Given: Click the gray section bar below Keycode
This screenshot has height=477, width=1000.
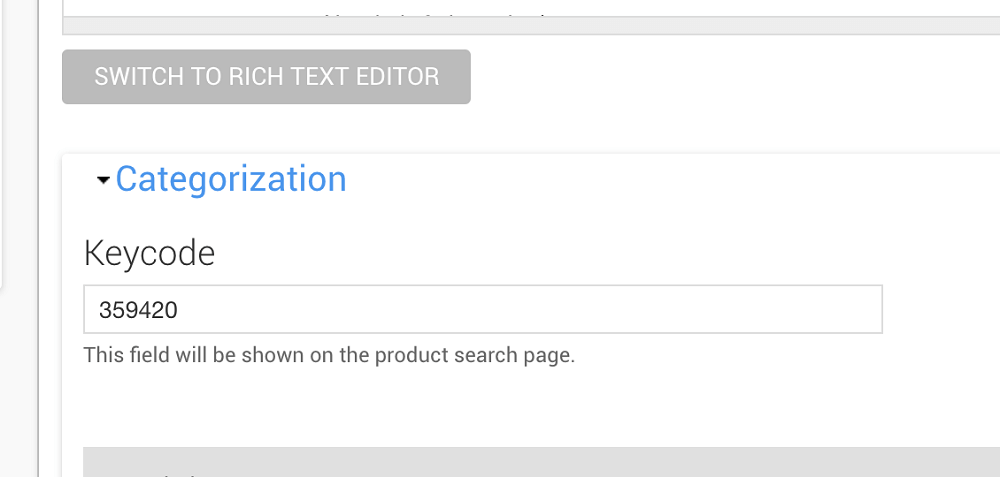Looking at the screenshot, I should coord(540,462).
